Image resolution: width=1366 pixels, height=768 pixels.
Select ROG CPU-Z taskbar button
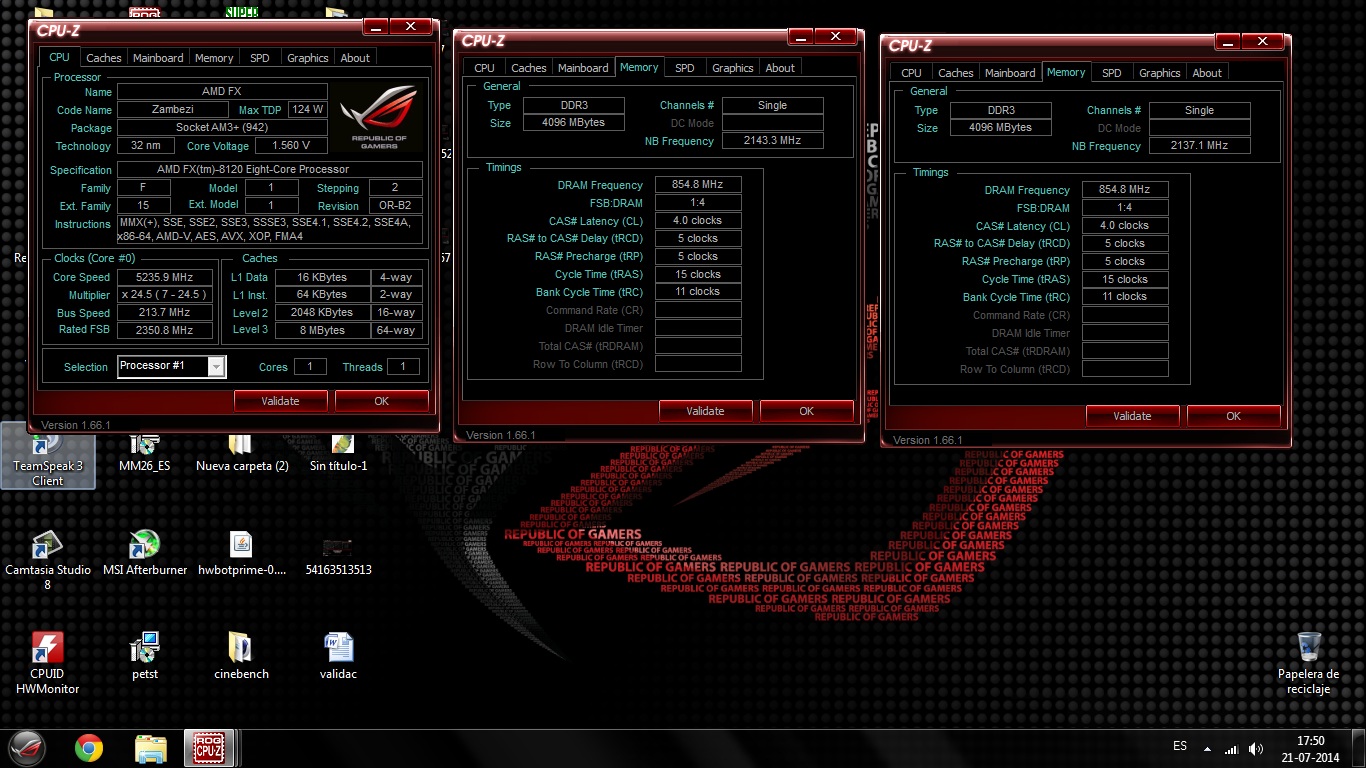(209, 748)
